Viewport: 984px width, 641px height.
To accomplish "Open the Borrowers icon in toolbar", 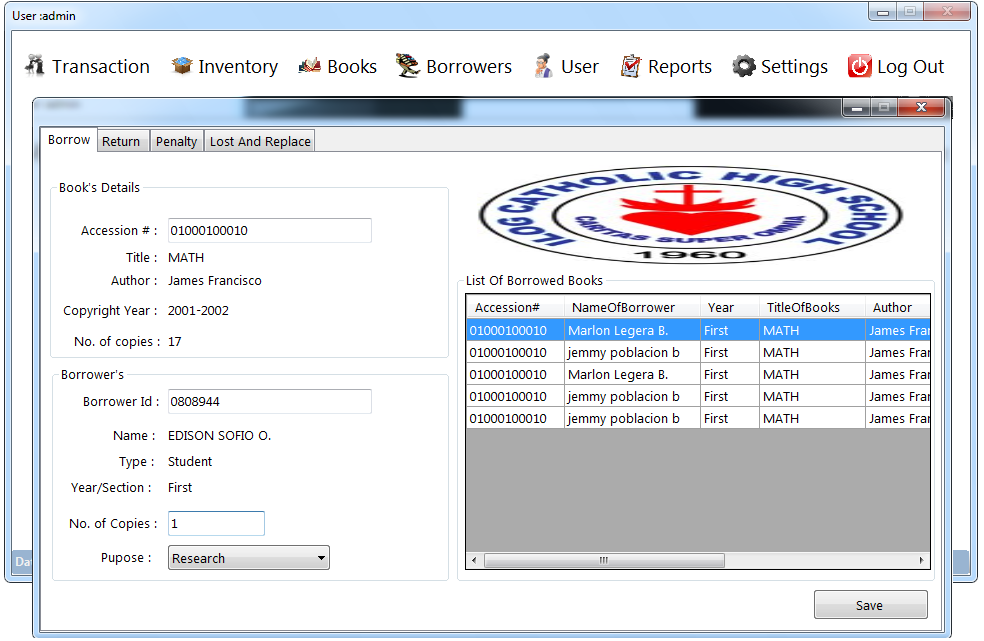I will (407, 66).
